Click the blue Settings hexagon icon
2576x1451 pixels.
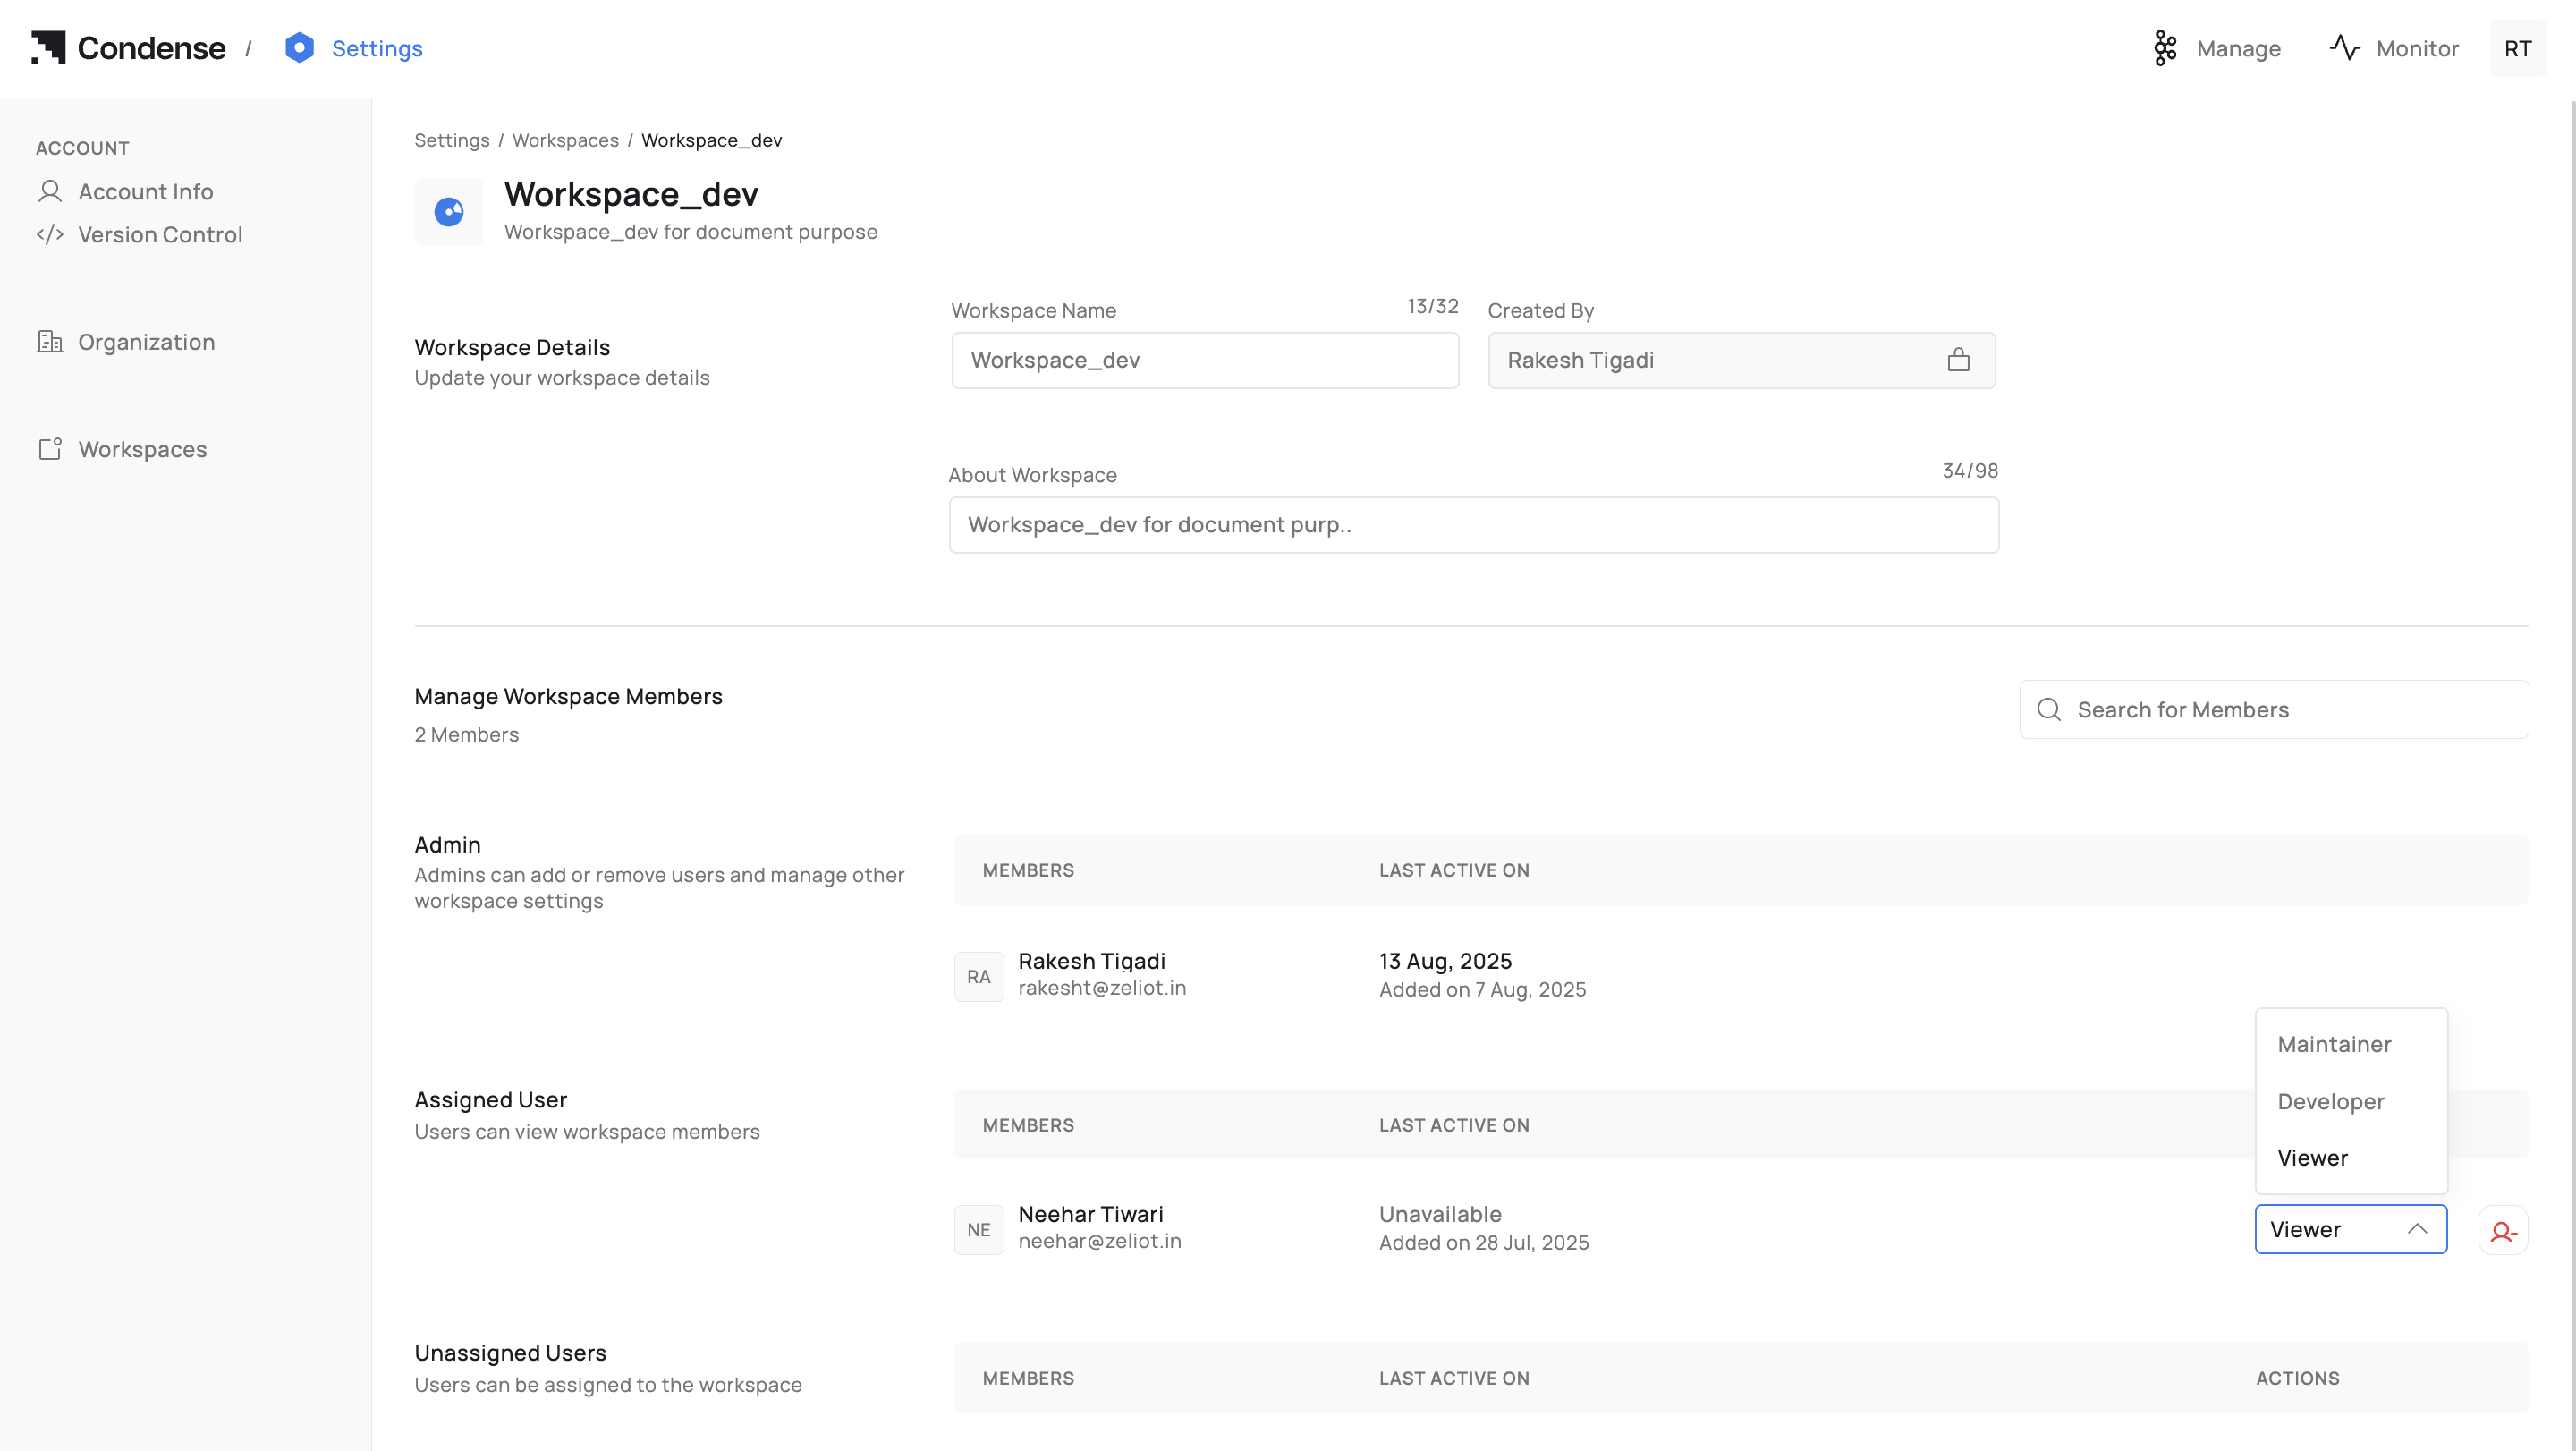coord(299,48)
